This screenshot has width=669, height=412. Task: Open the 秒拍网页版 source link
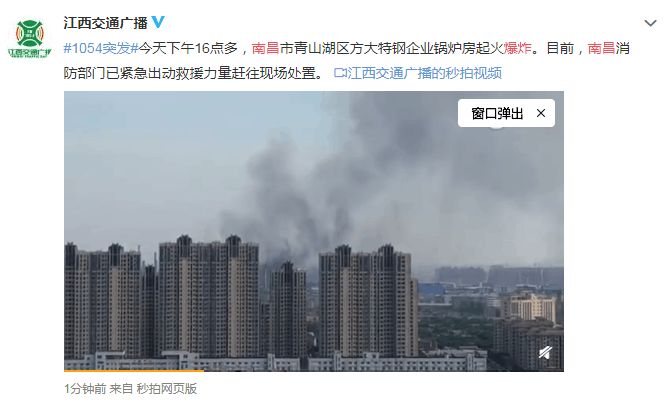click(166, 389)
